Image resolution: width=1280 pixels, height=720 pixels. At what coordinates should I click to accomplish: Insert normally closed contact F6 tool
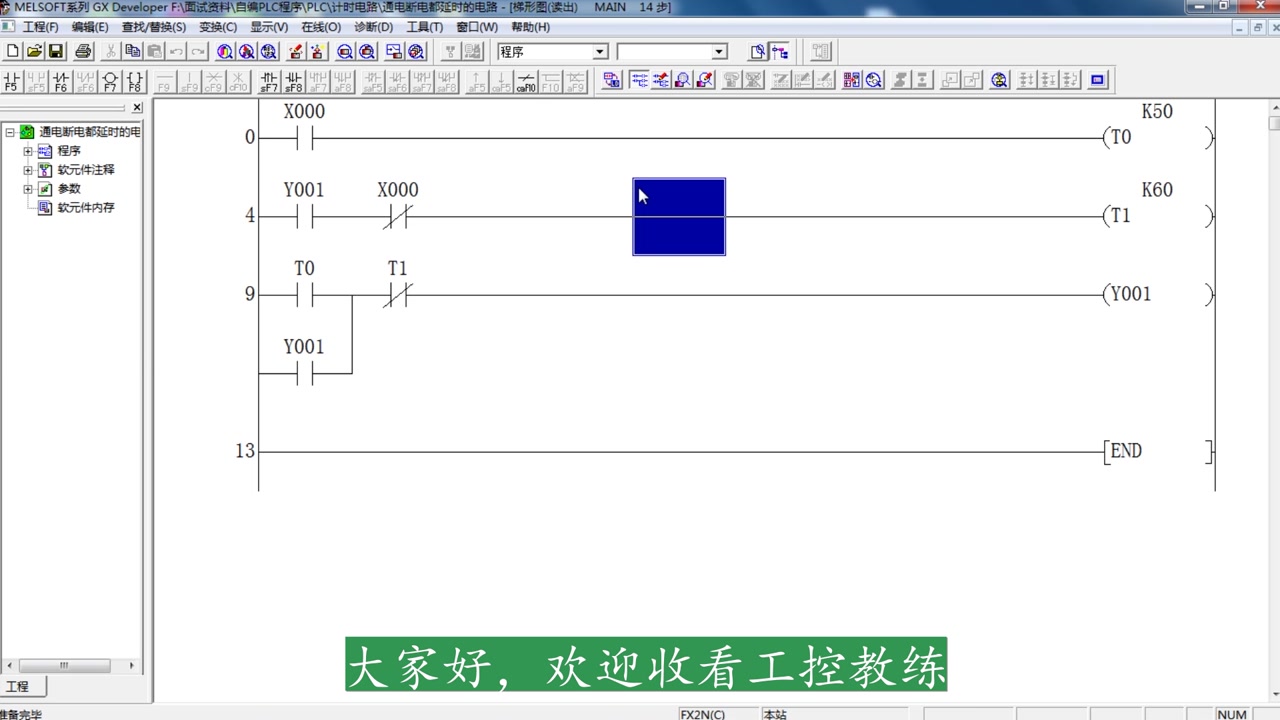61,81
